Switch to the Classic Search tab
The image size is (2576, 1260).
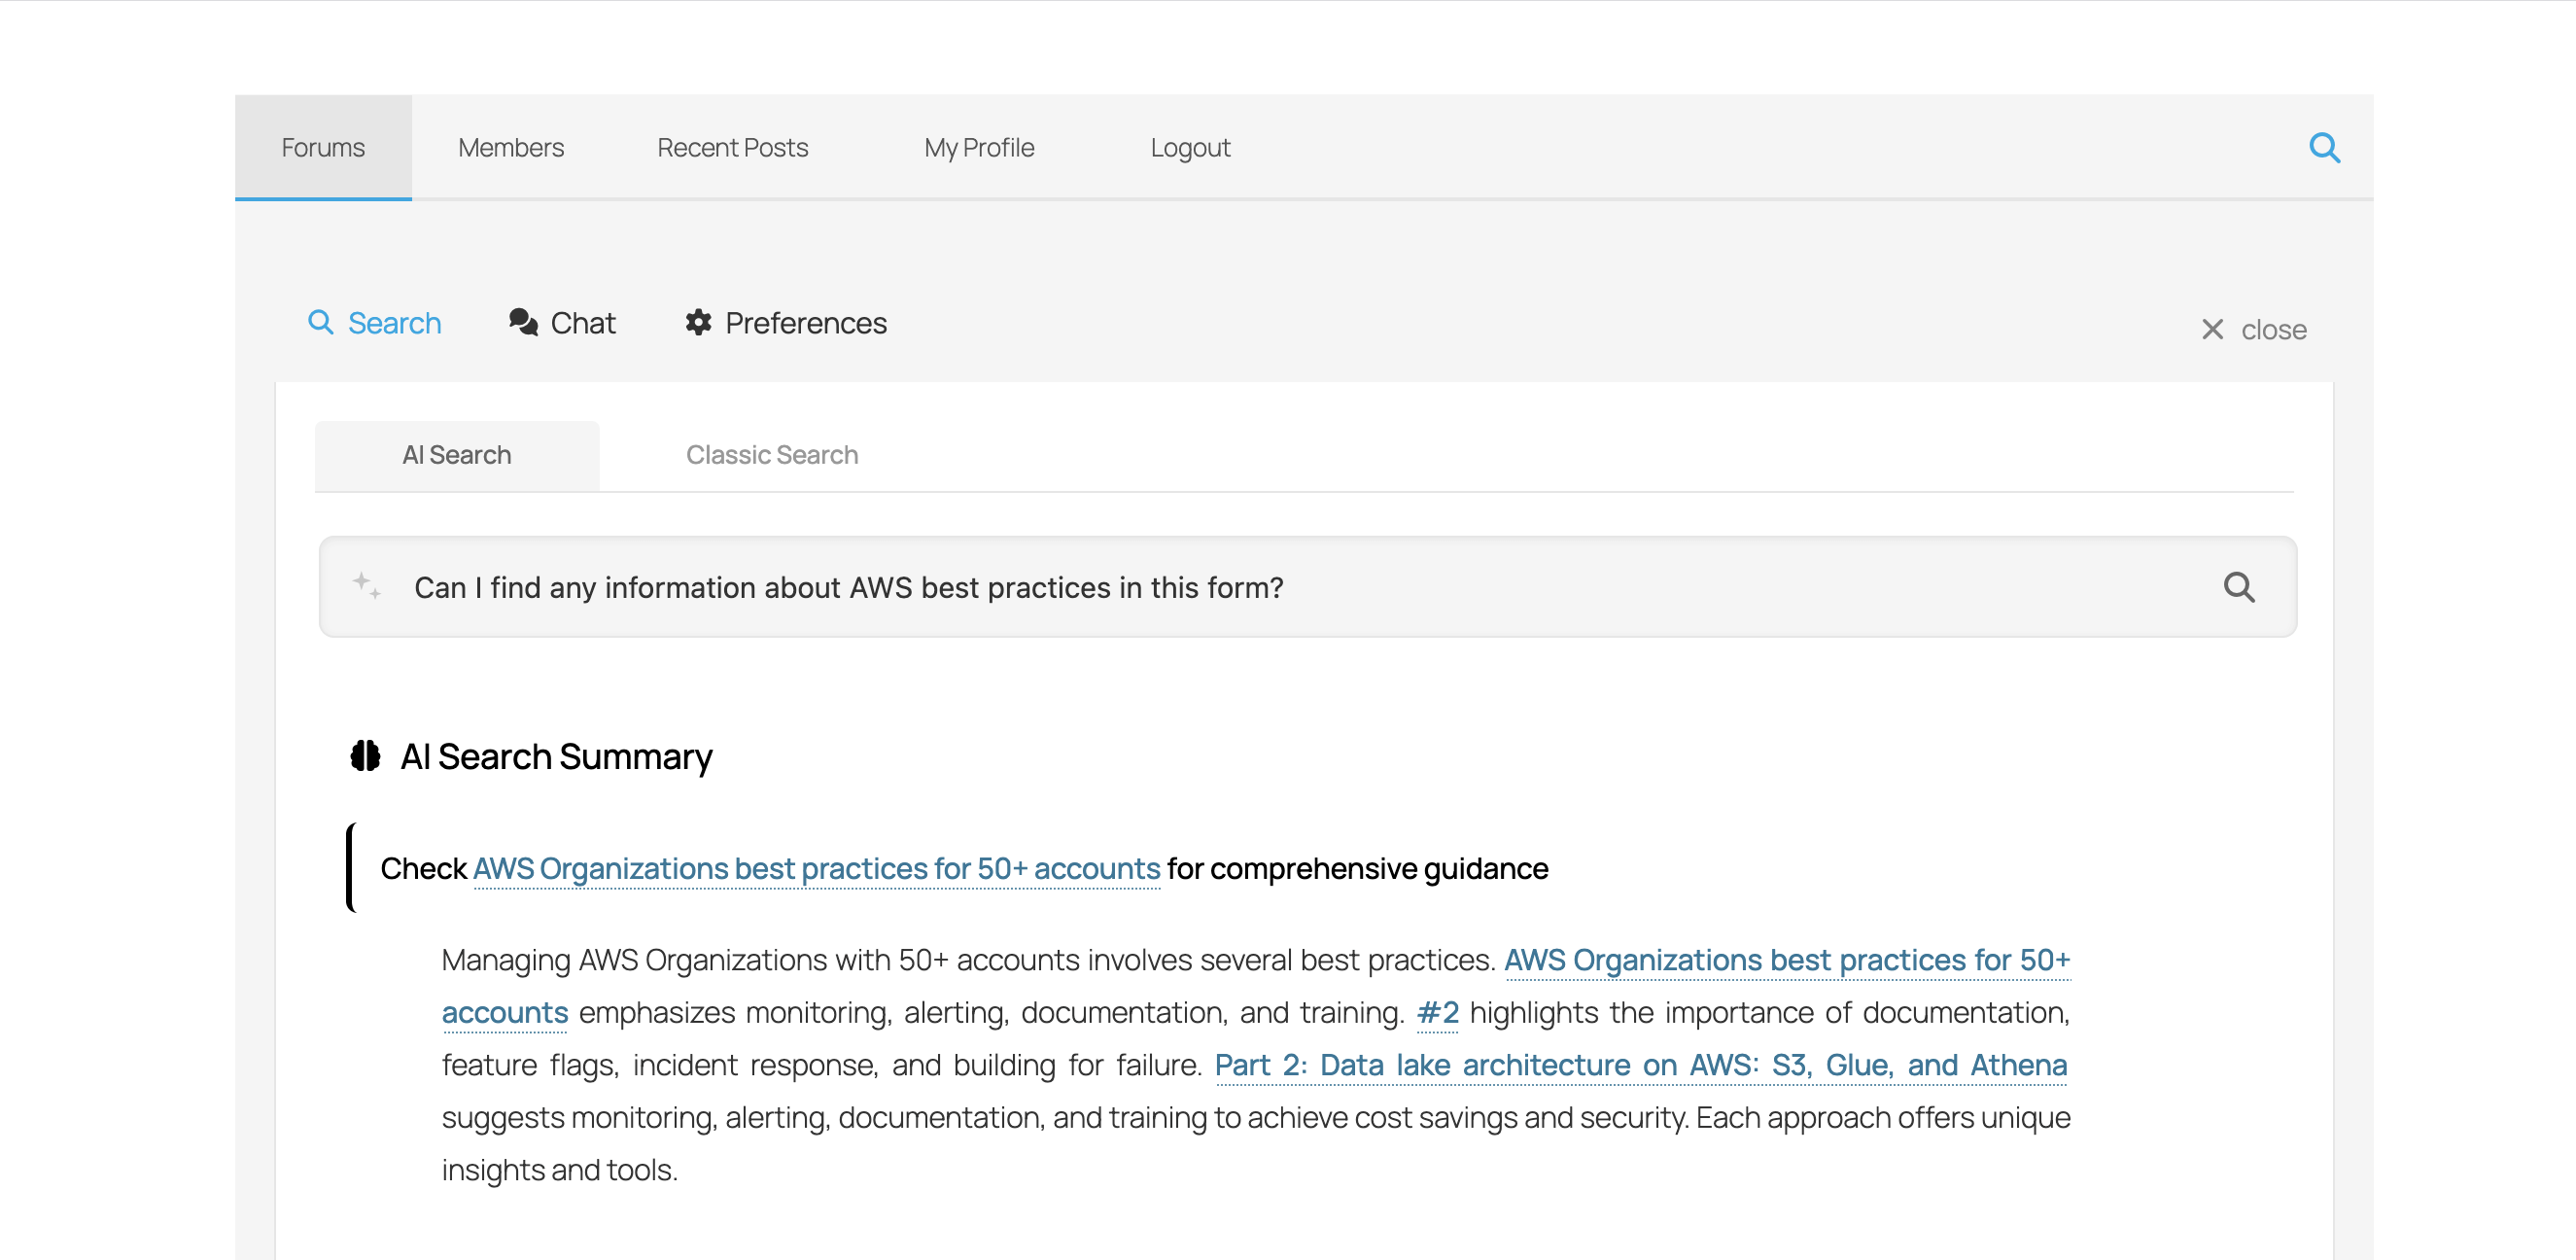(771, 455)
